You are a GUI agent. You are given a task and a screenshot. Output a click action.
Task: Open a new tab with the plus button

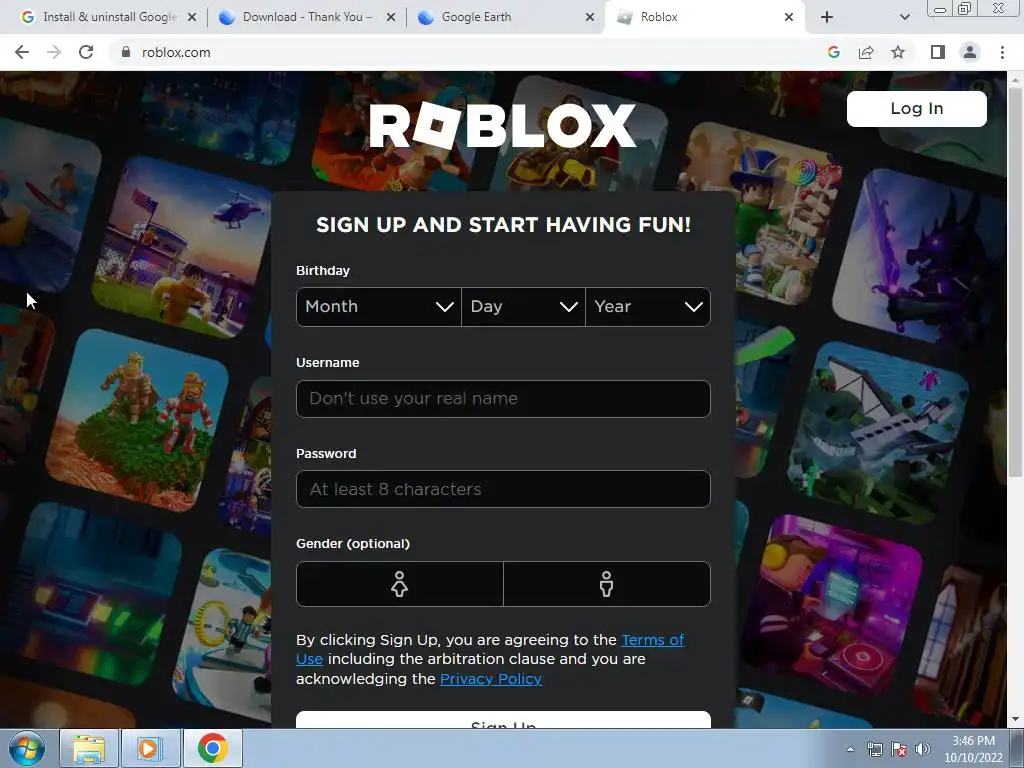tap(827, 18)
